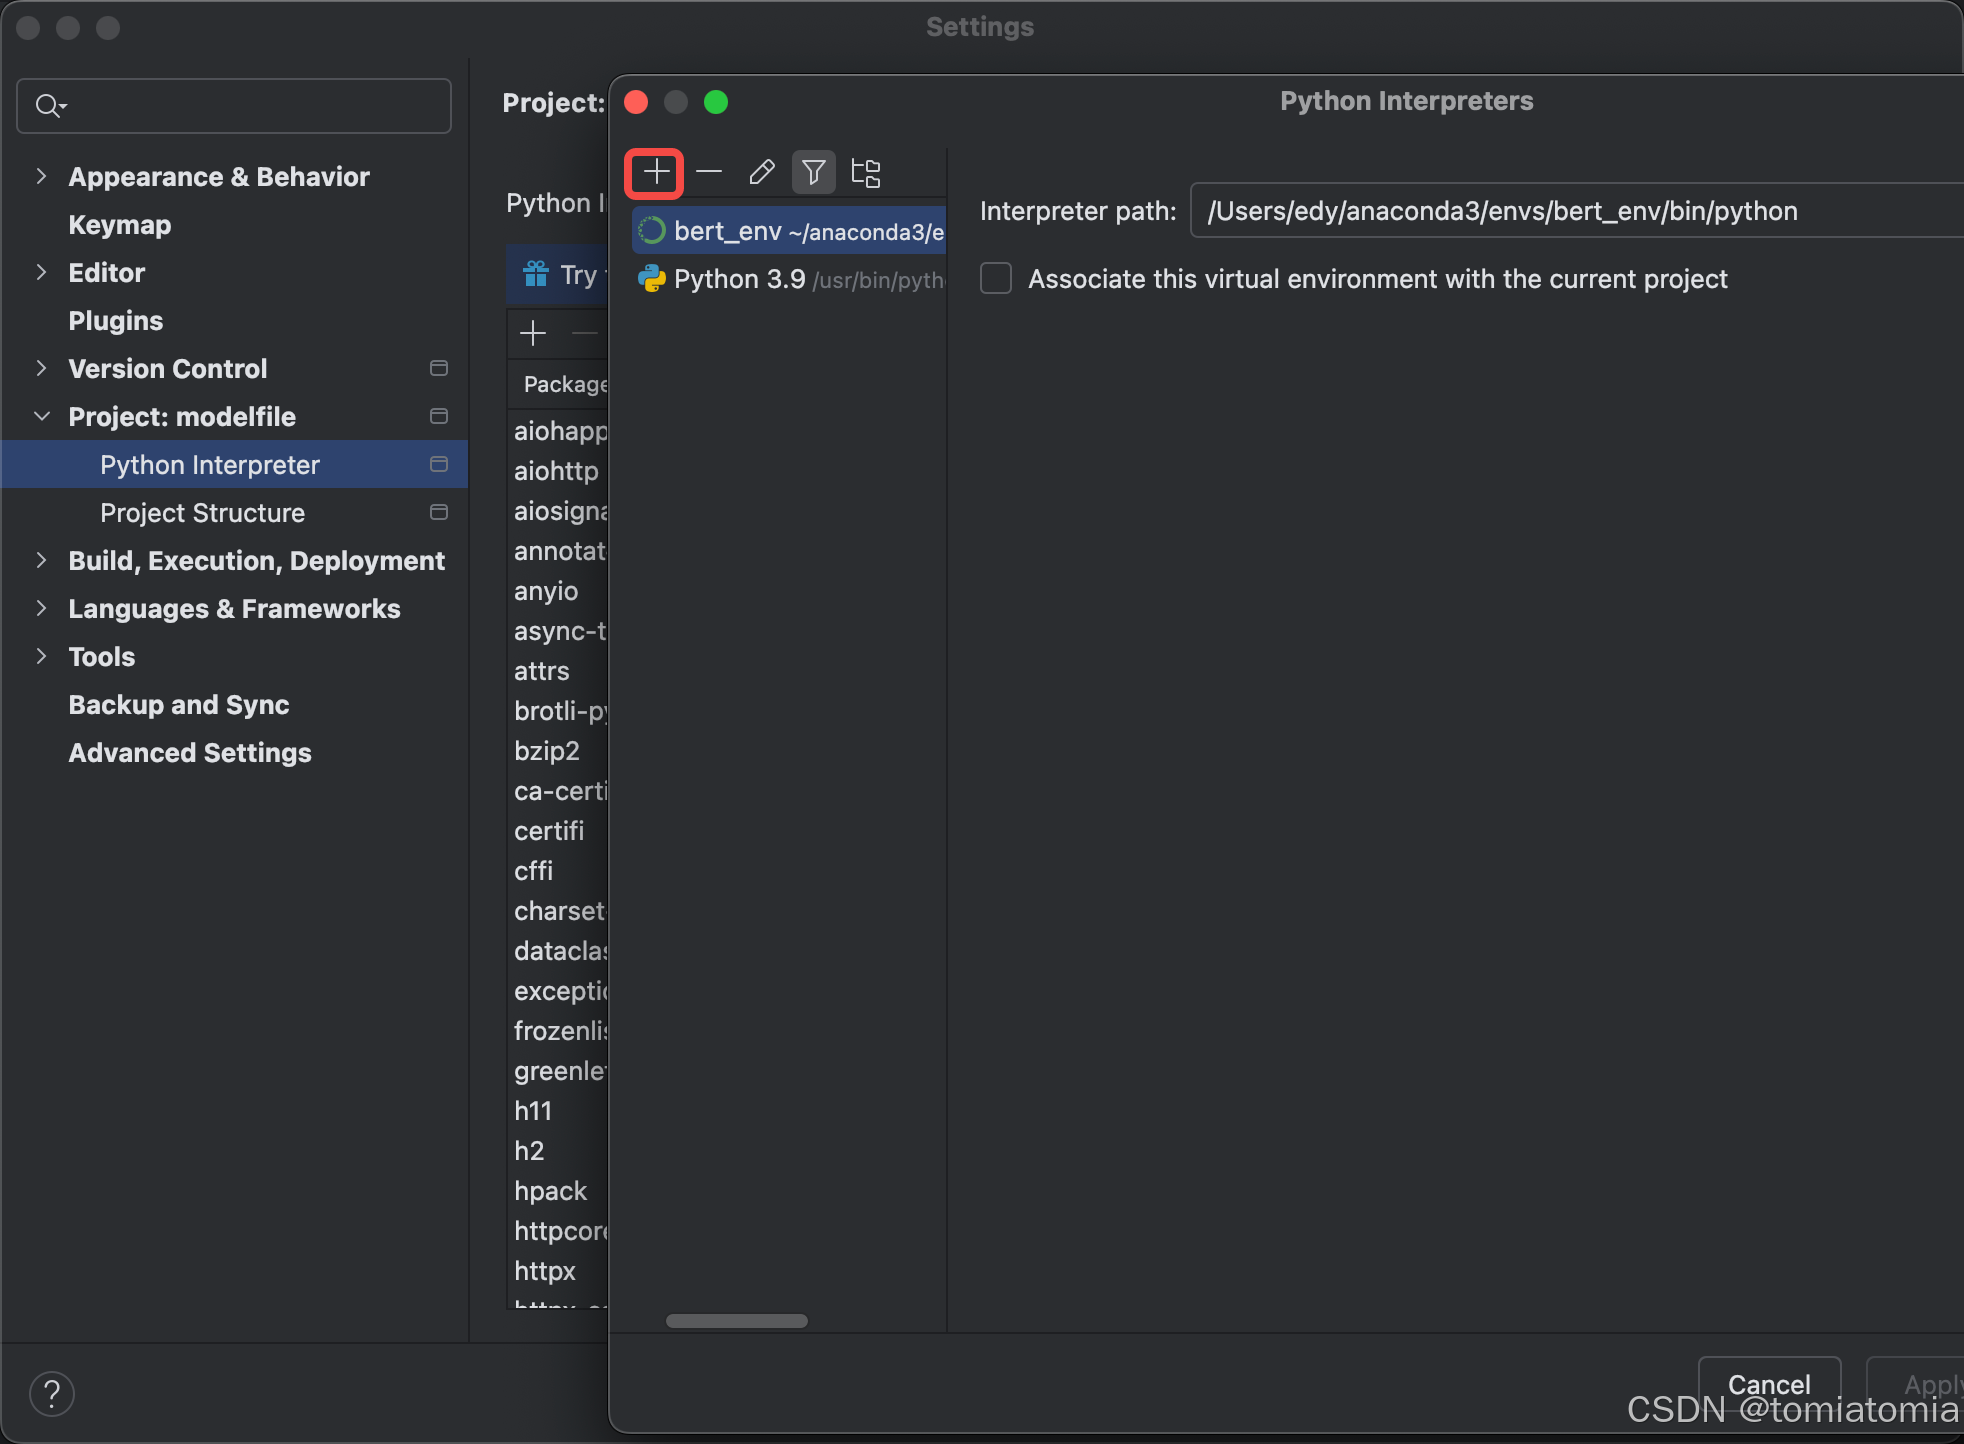Click the interpreter list horizontal scrollbar
The image size is (1964, 1444).
click(x=737, y=1321)
